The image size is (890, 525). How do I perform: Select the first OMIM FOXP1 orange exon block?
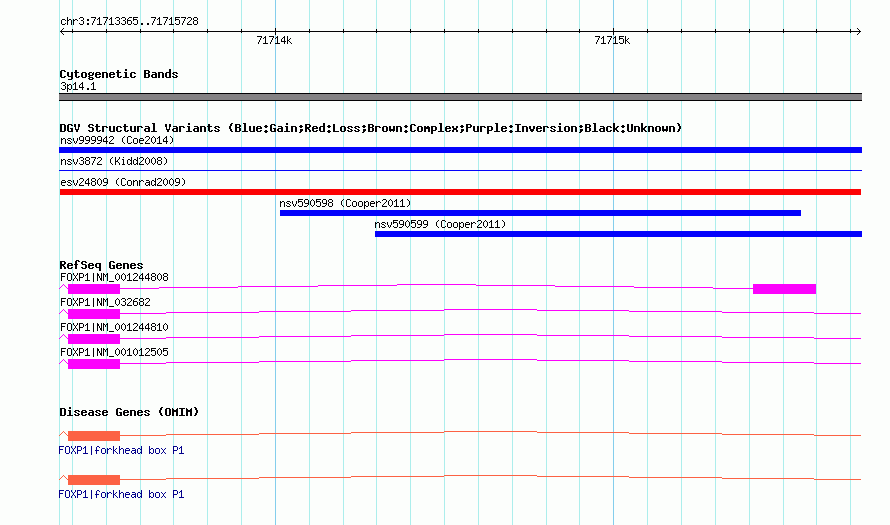94,436
